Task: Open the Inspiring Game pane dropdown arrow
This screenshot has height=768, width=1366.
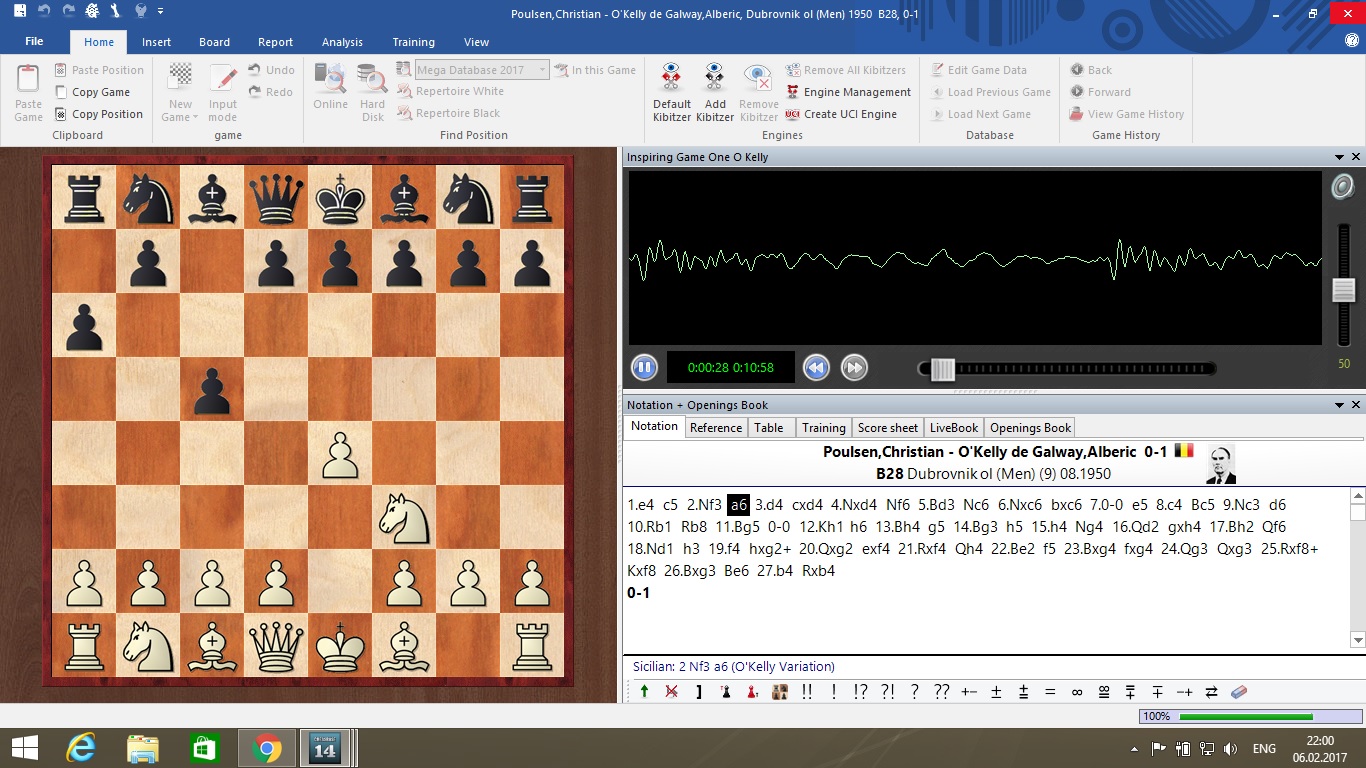Action: tap(1340, 157)
